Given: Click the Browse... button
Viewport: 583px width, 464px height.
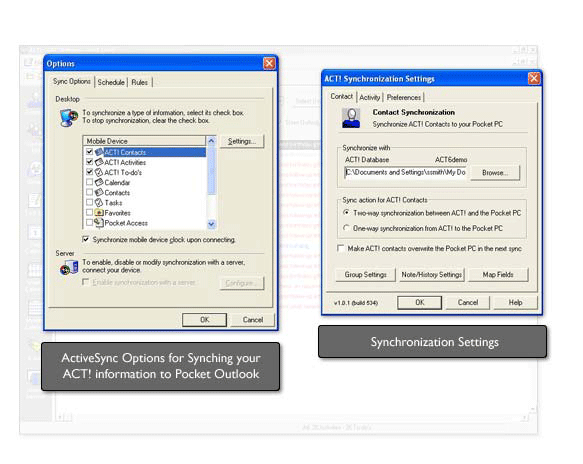Looking at the screenshot, I should 495,173.
